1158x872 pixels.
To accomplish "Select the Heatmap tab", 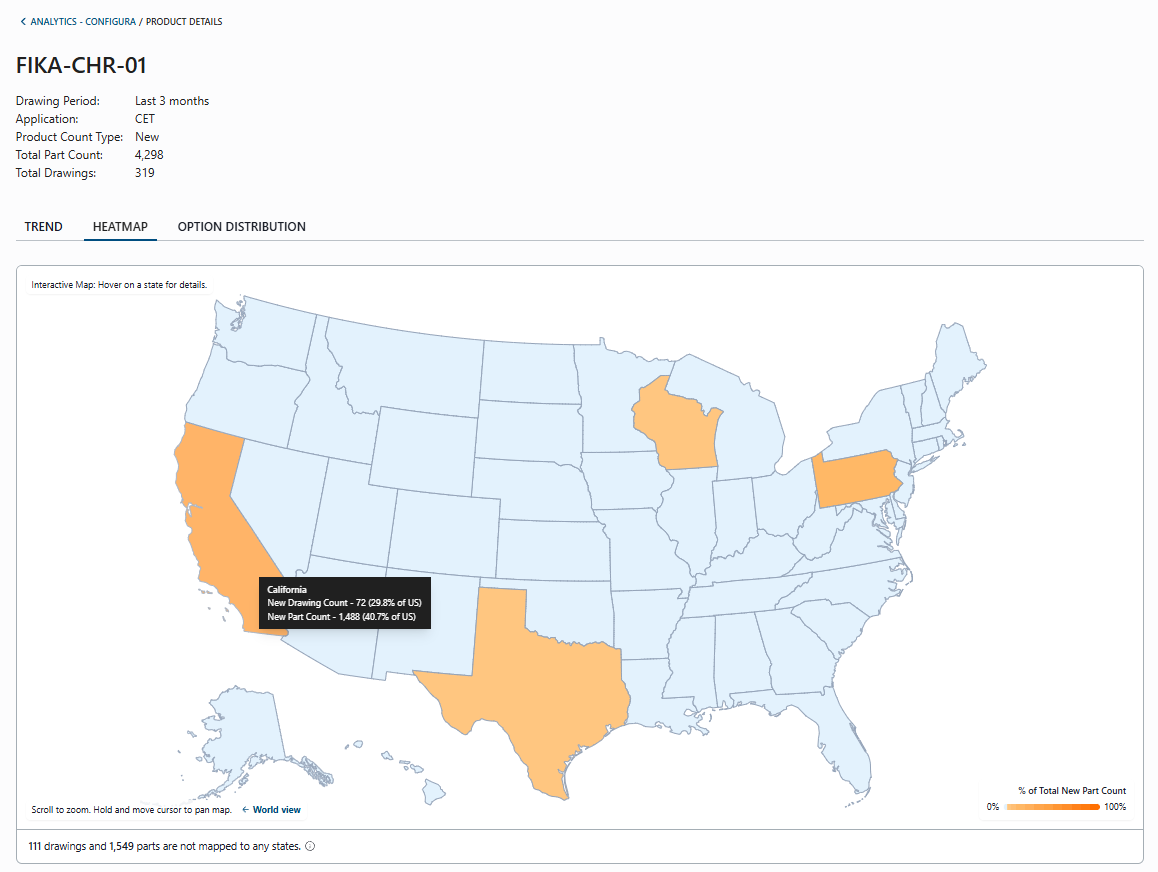I will [x=120, y=227].
